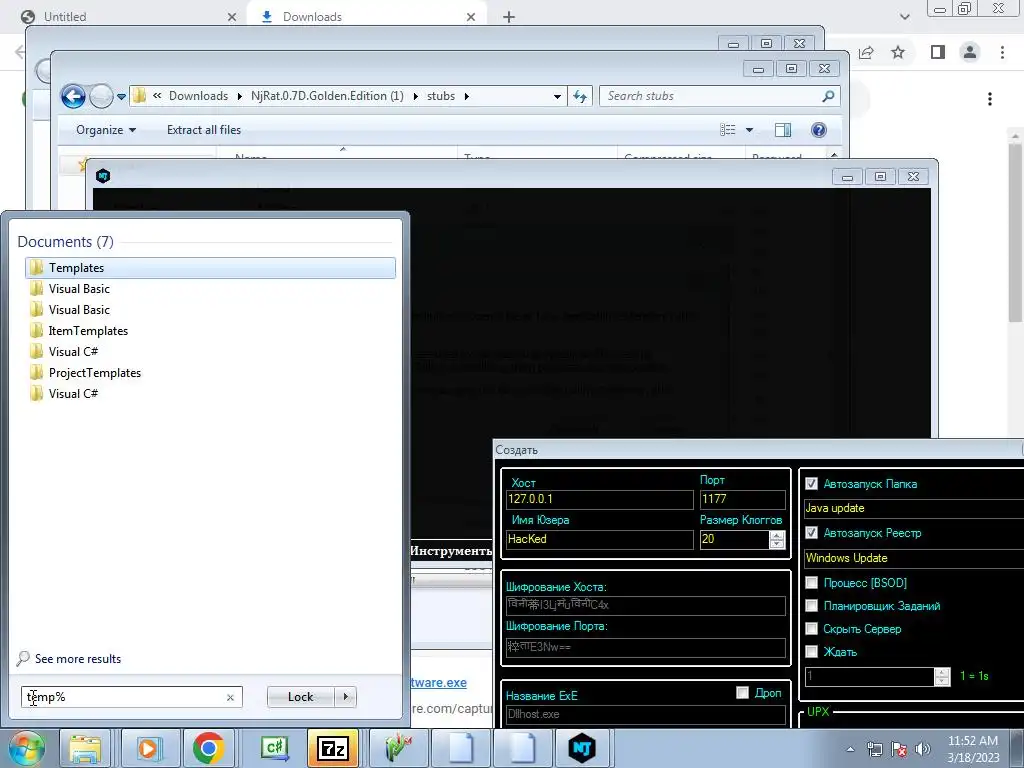Open a new Chrome tab

pos(509,17)
